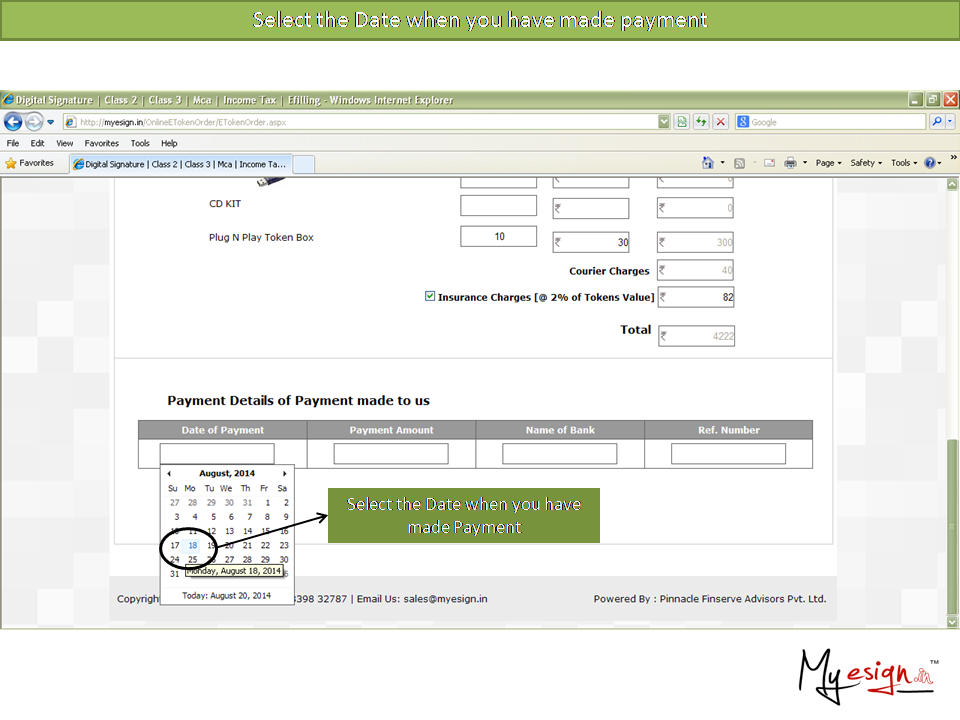
Task: Open the File menu
Action: pyautogui.click(x=12, y=143)
